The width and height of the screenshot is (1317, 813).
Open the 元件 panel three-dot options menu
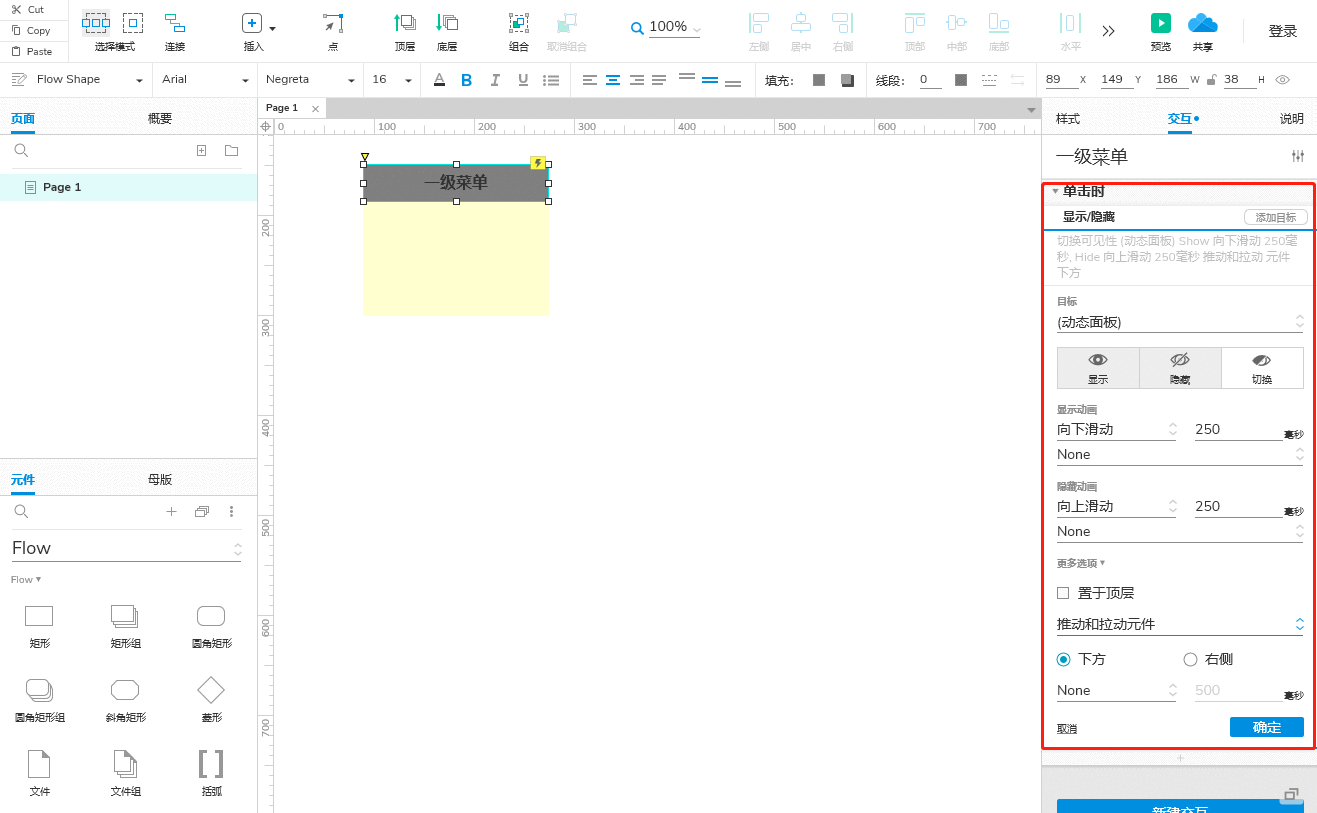232,511
